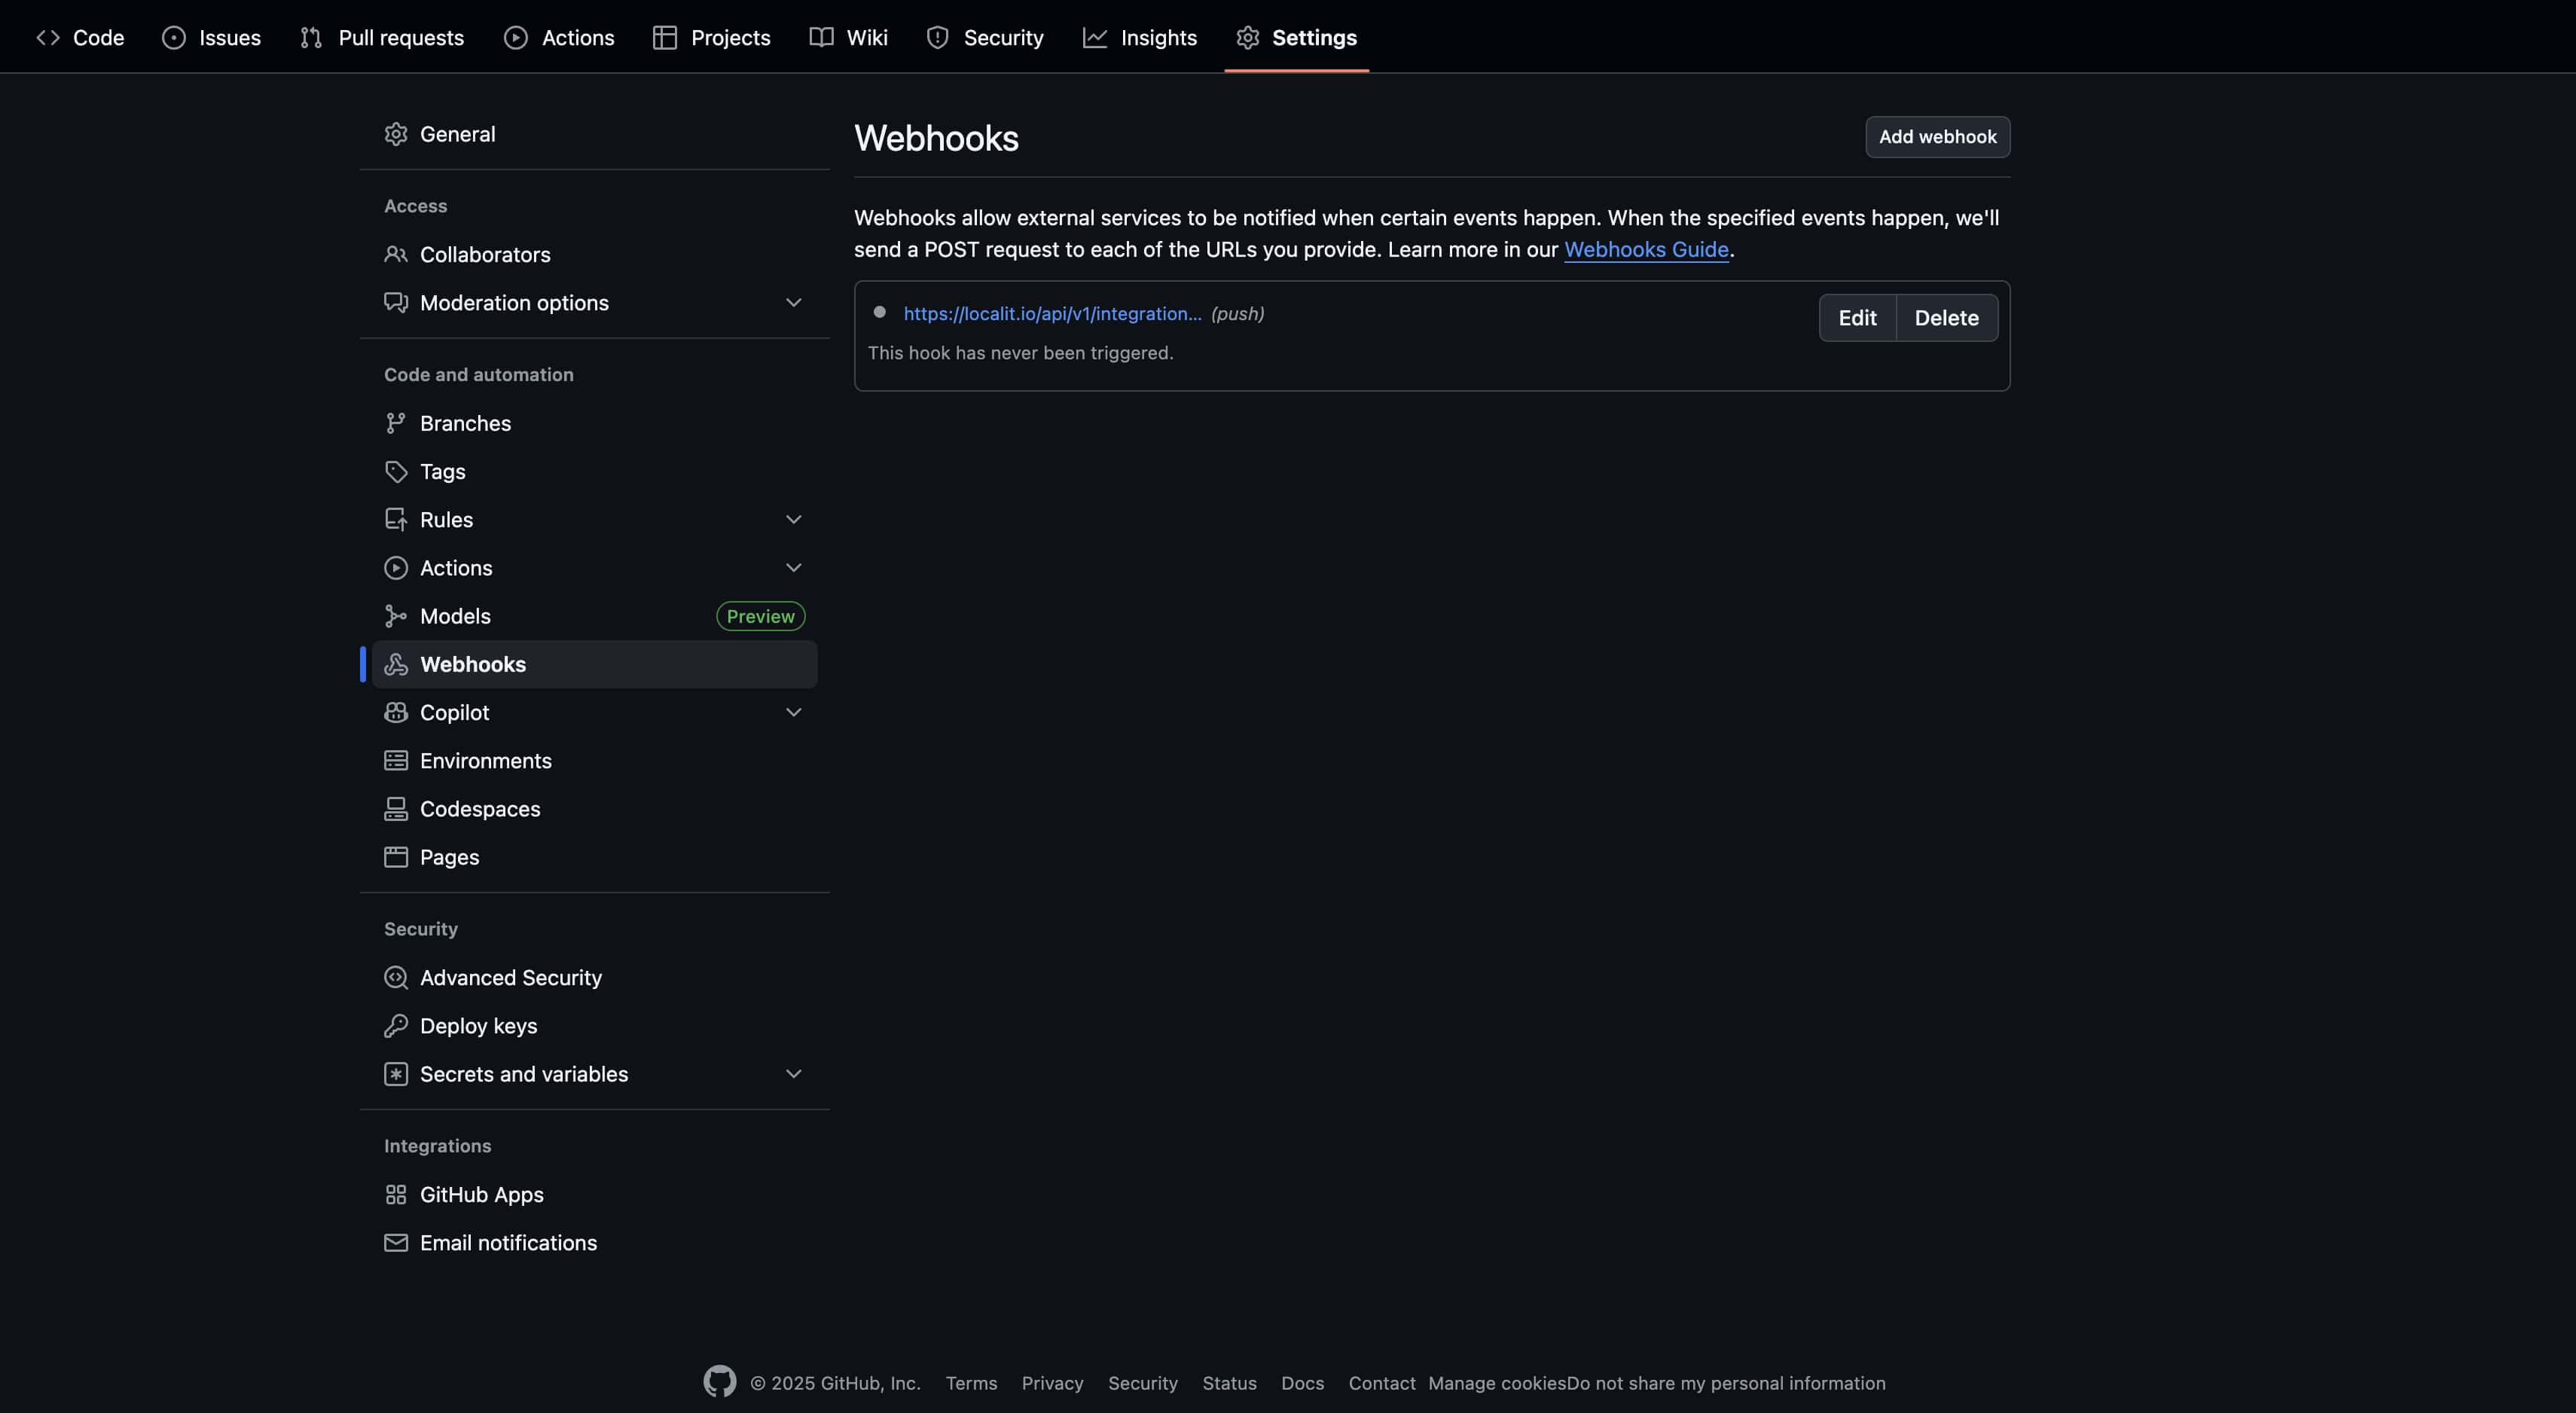The height and width of the screenshot is (1413, 2576).
Task: Edit the localit.io webhook
Action: click(x=1857, y=318)
